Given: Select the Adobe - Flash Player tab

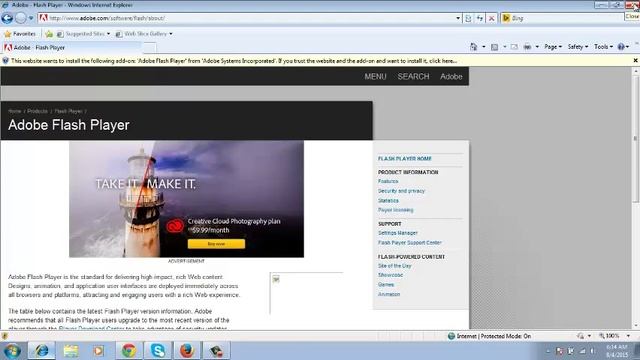Looking at the screenshot, I should point(72,48).
